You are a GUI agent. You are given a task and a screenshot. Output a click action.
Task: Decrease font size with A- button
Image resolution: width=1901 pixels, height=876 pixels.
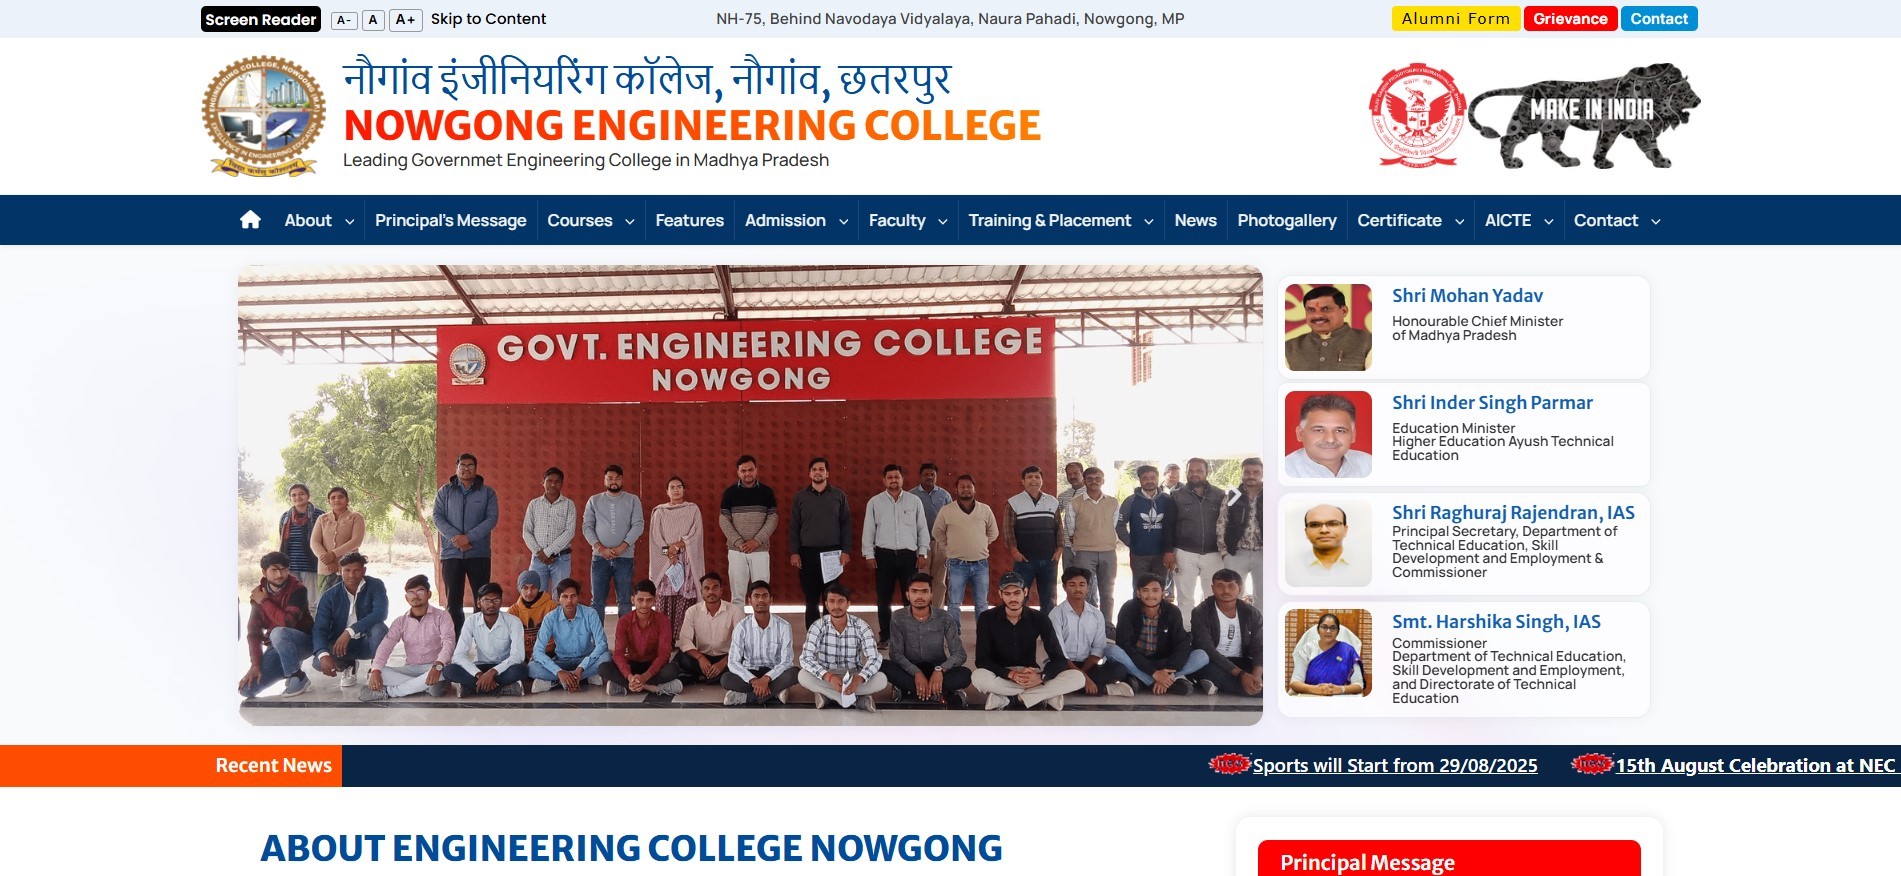[x=343, y=20]
